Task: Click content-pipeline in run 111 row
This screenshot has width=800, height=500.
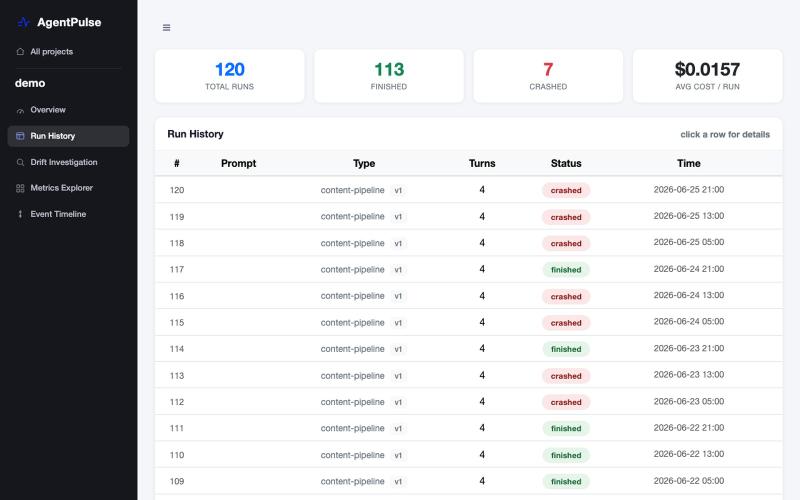Action: pyautogui.click(x=353, y=429)
